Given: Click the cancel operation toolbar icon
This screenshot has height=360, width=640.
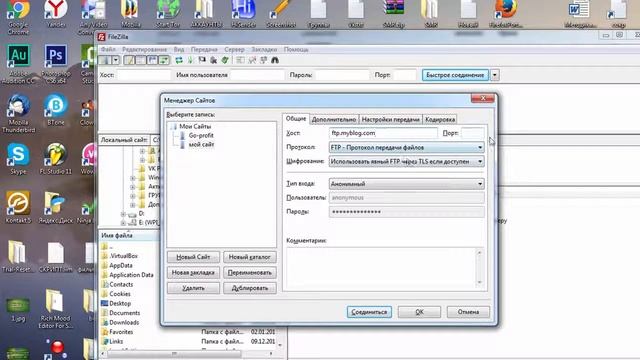Looking at the screenshot, I should [x=202, y=60].
